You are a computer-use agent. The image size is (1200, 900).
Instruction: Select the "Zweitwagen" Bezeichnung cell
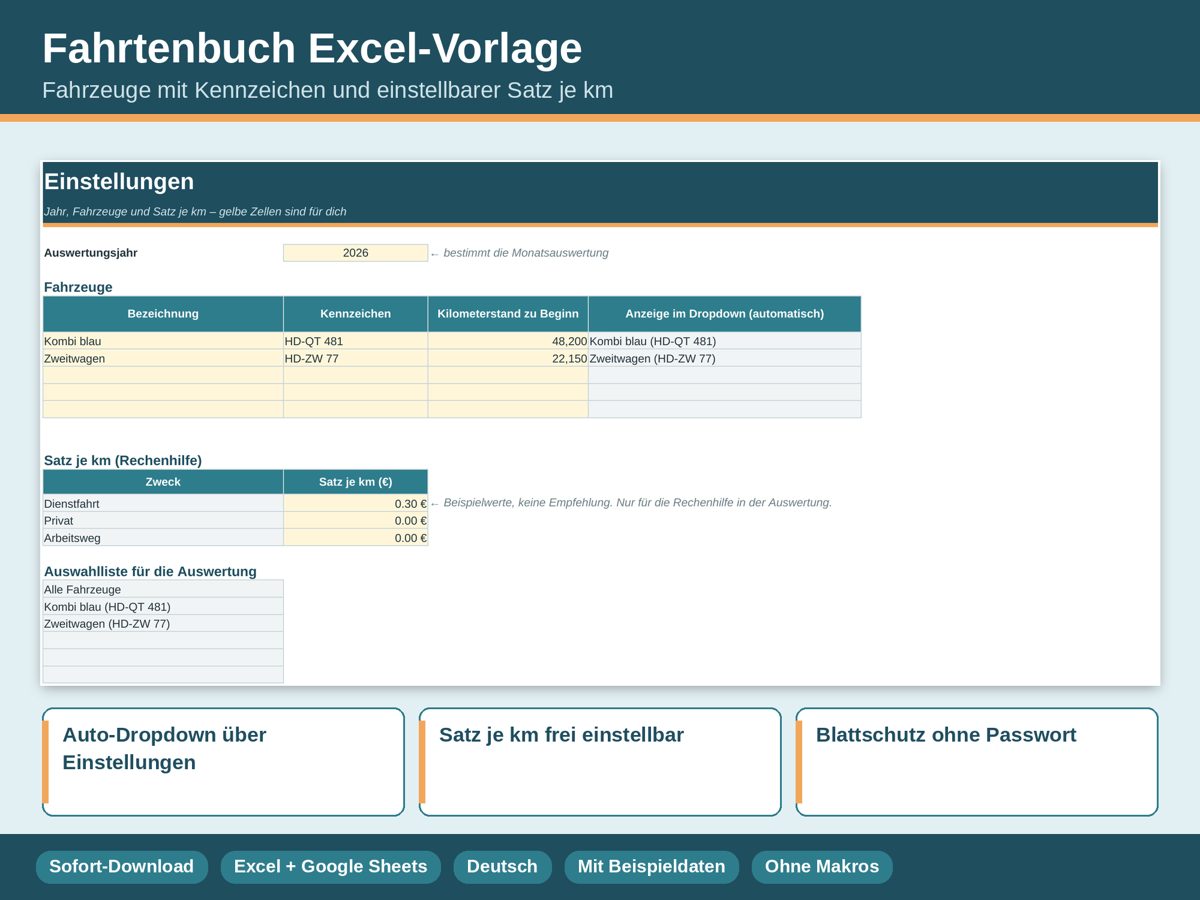coord(163,358)
